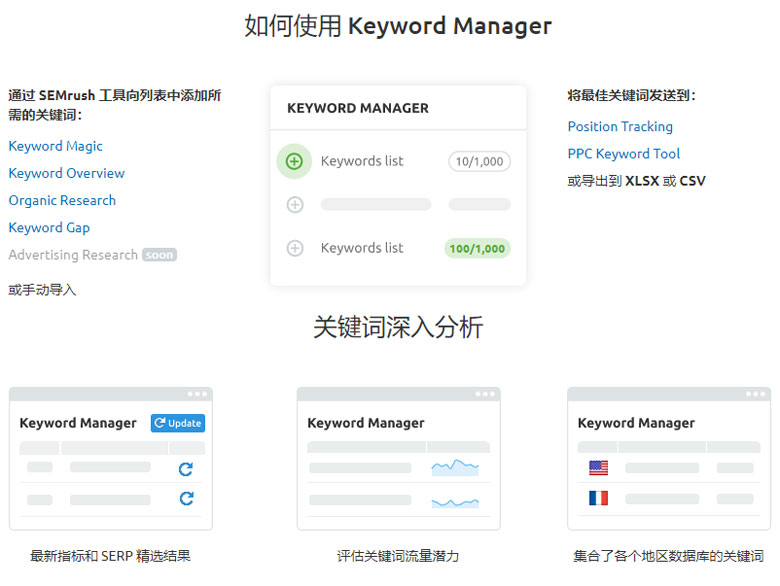The width and height of the screenshot is (780, 586).
Task: Open the PPC Keyword Tool link
Action: click(624, 154)
